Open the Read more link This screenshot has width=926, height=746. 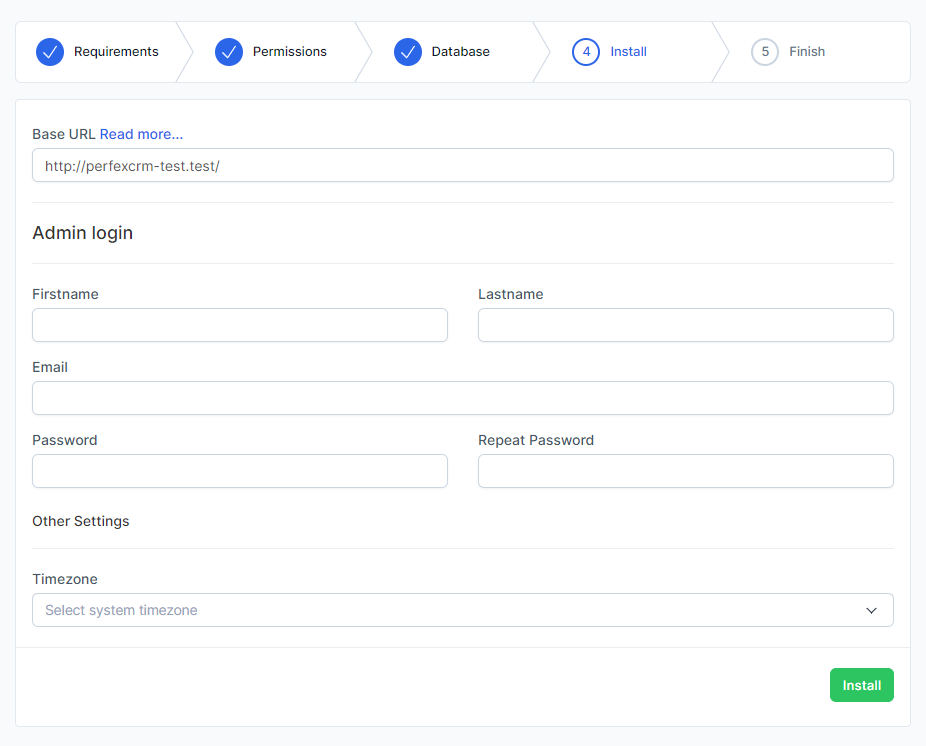click(x=141, y=134)
